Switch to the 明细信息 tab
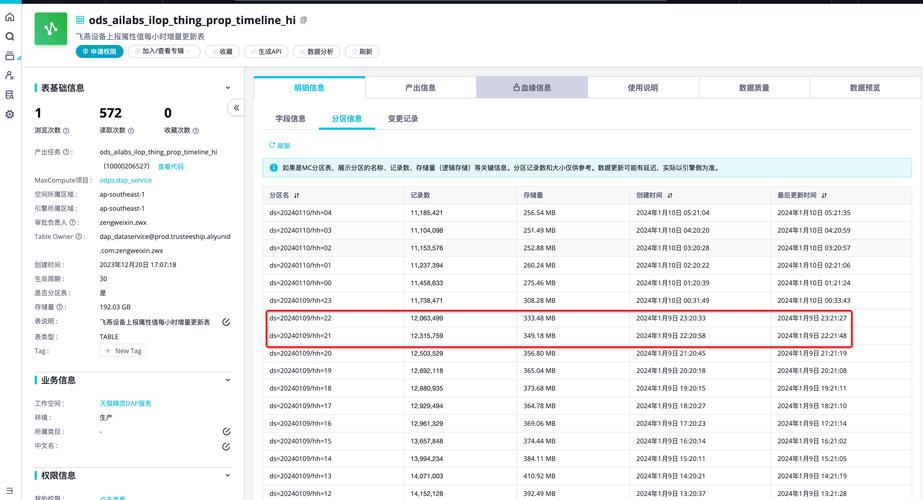Screen dimensions: 923x500 pos(309,88)
